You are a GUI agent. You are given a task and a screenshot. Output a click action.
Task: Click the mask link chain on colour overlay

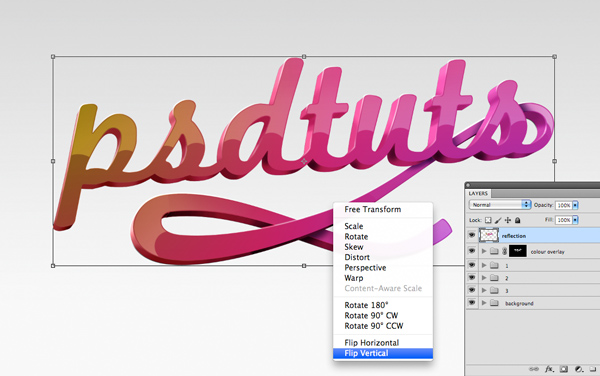click(x=504, y=251)
